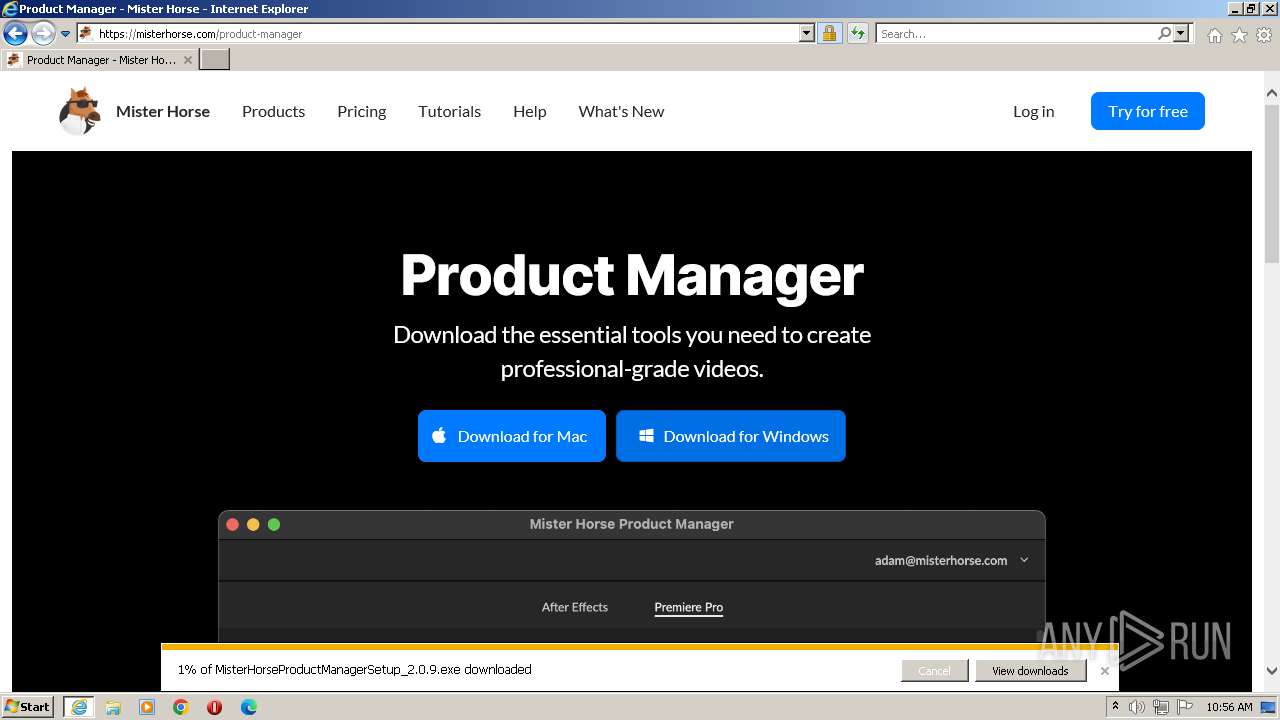The height and width of the screenshot is (720, 1280).
Task: Click the page scrollbar down arrow
Action: click(1272, 671)
